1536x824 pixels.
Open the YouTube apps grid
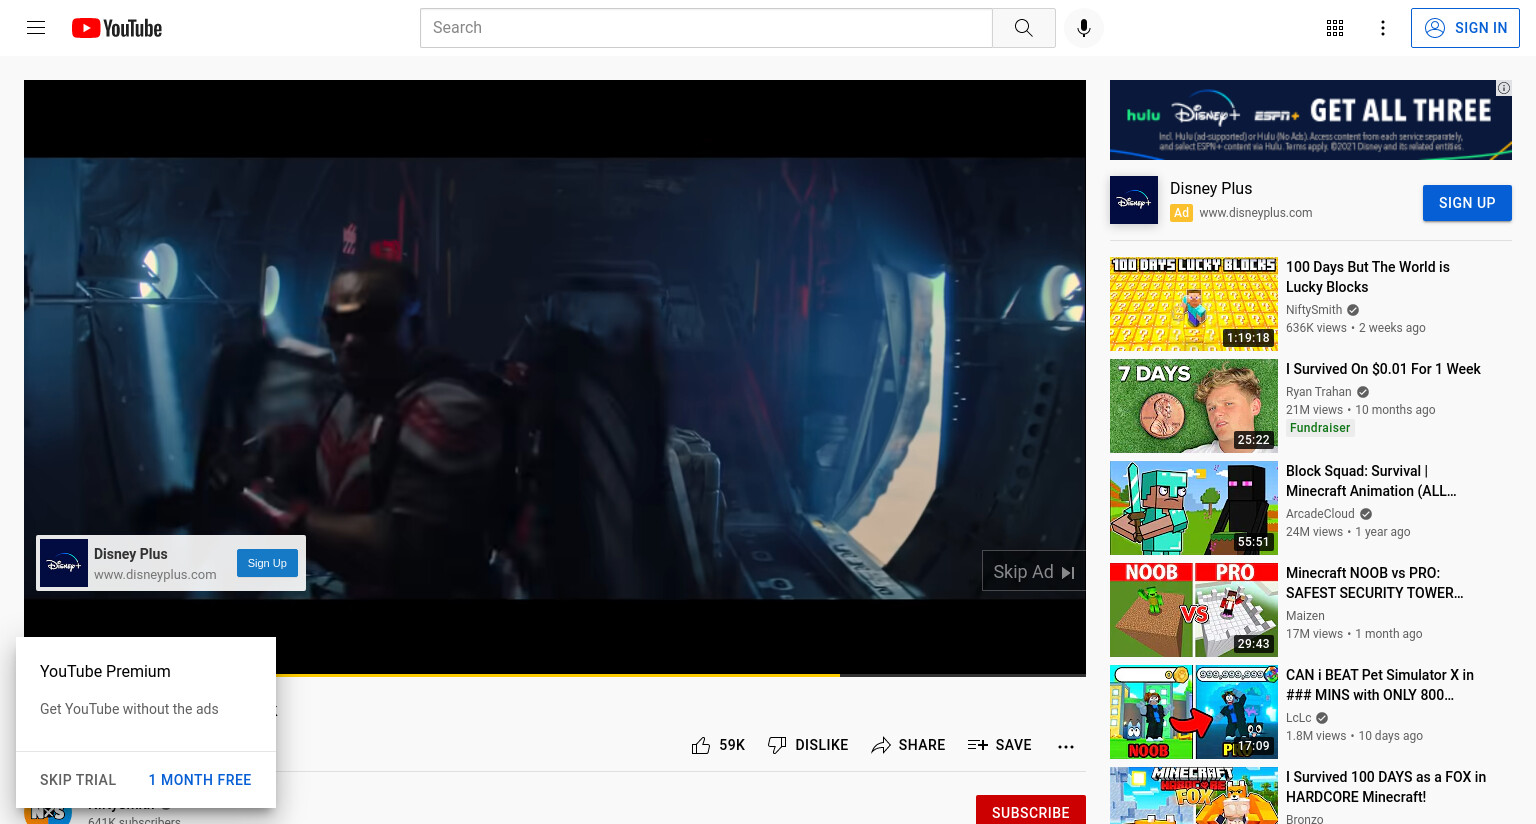point(1335,28)
